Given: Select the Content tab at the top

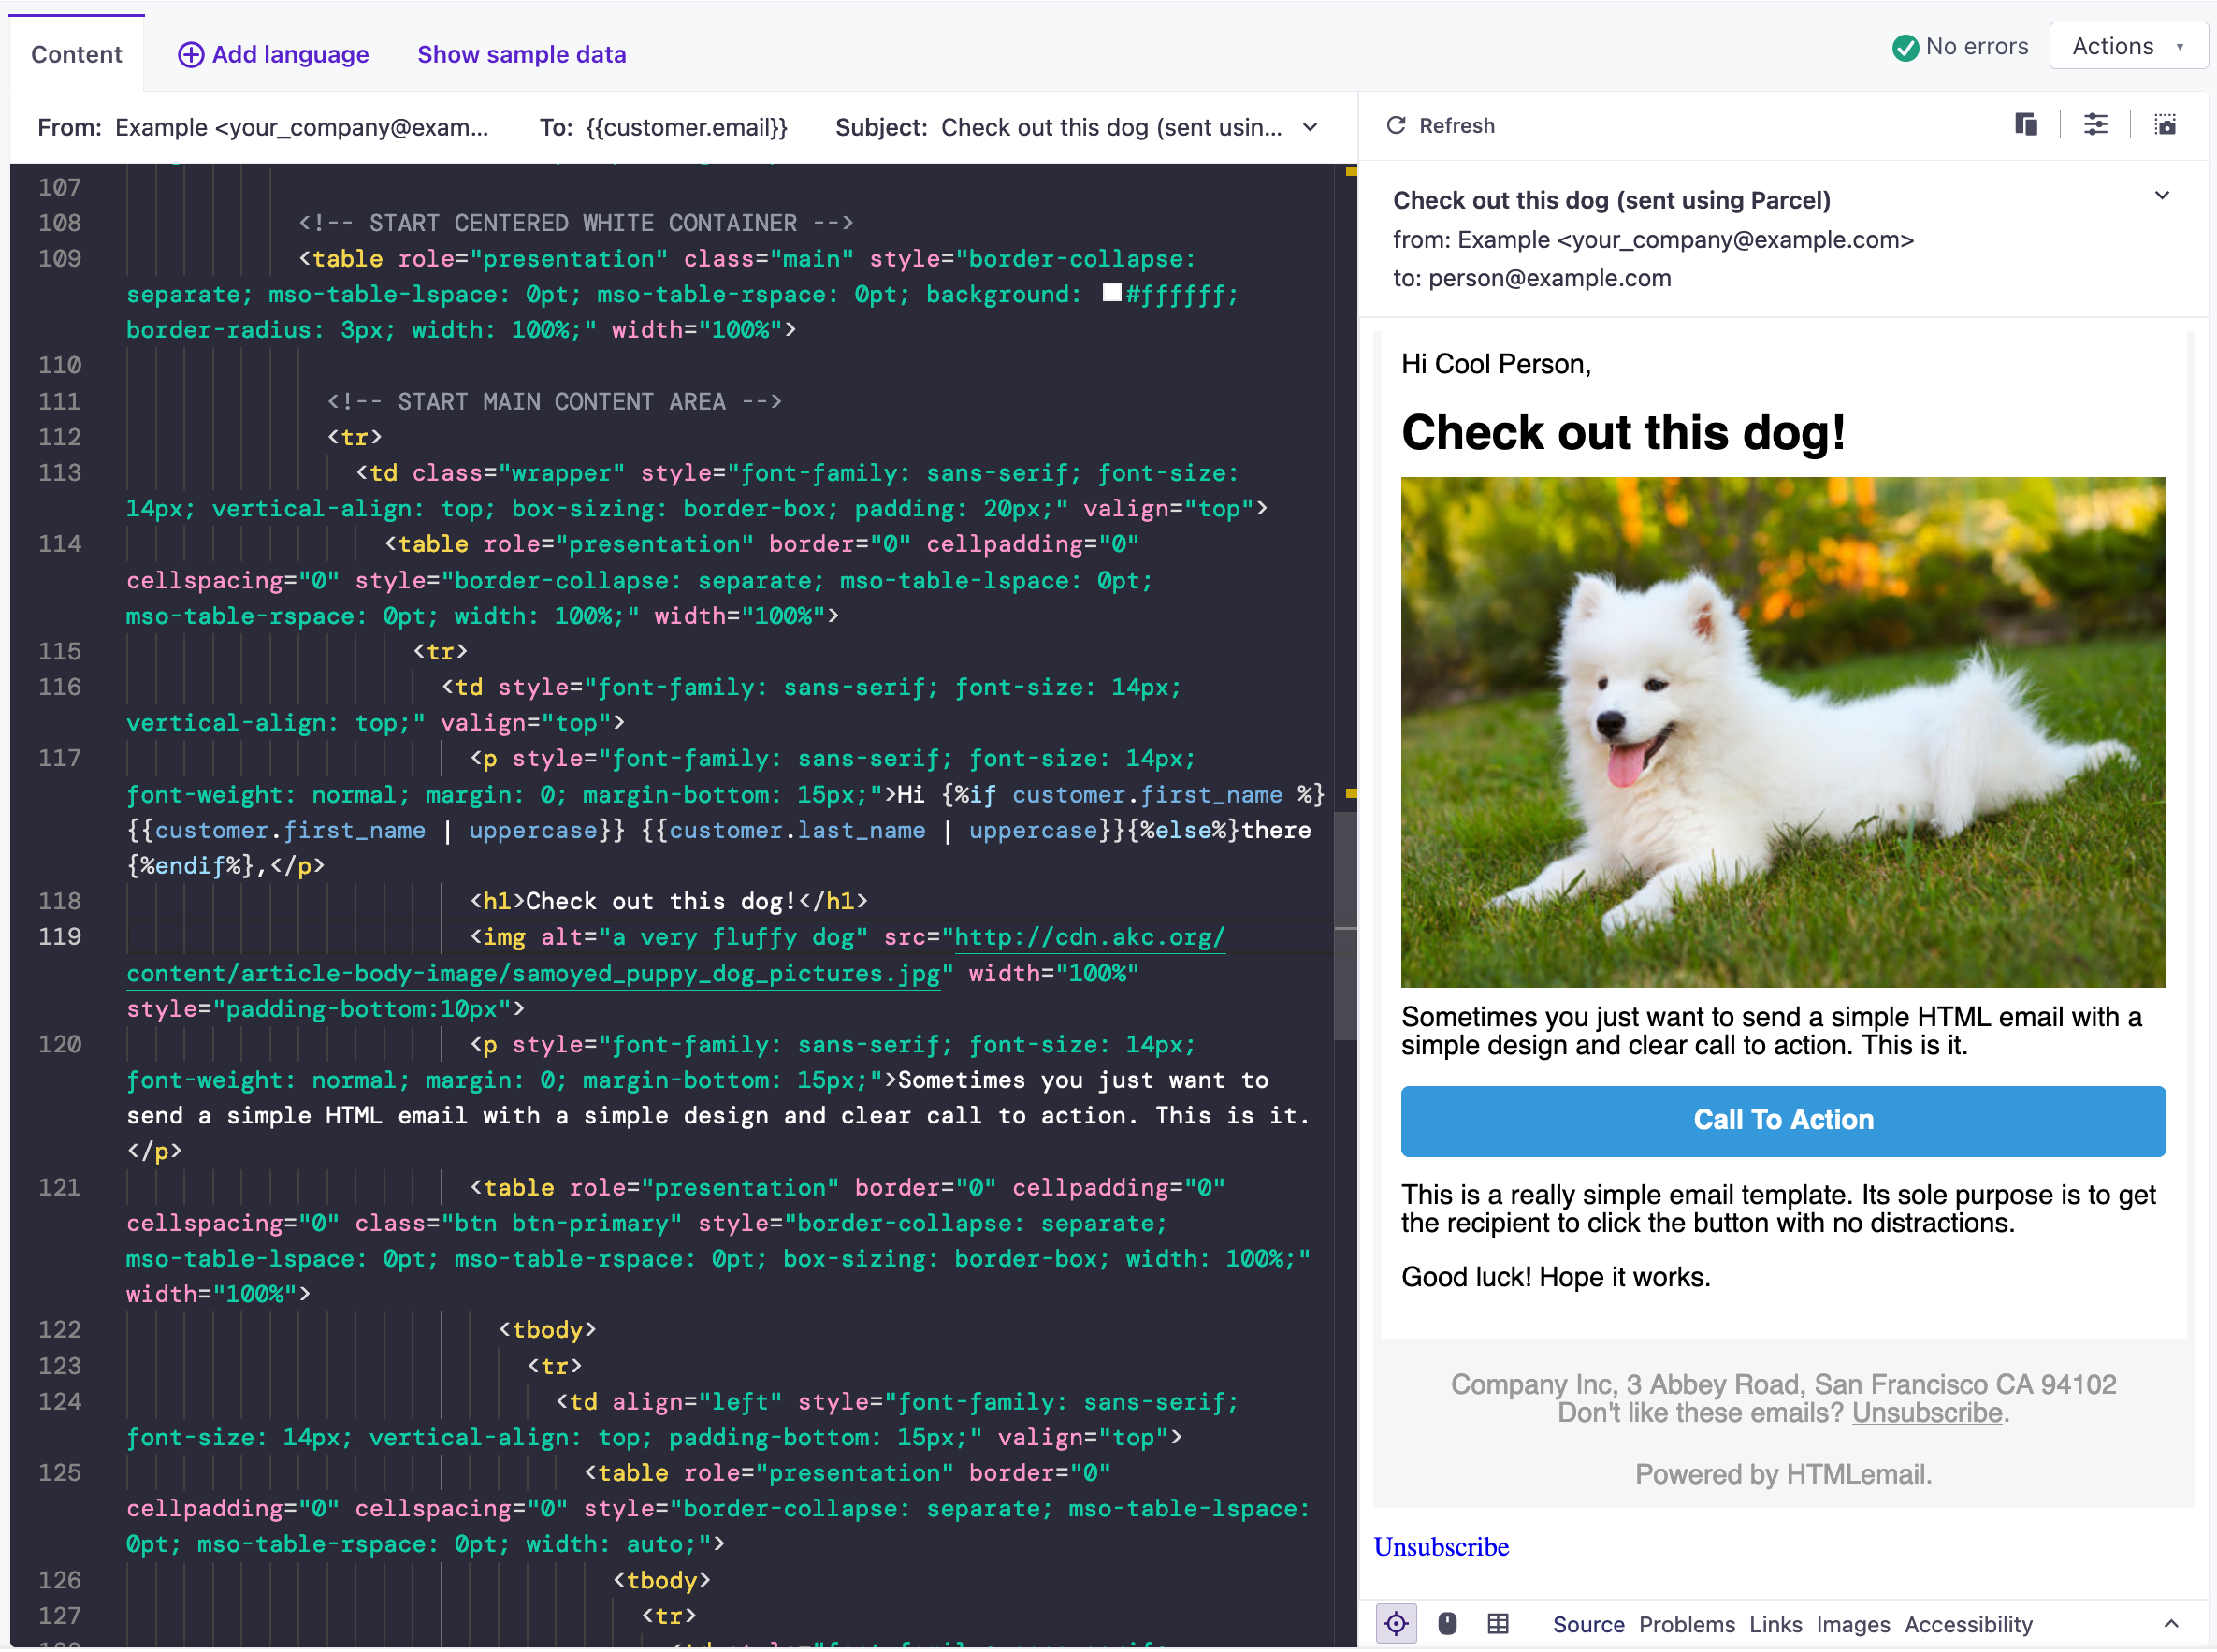Looking at the screenshot, I should coord(78,54).
